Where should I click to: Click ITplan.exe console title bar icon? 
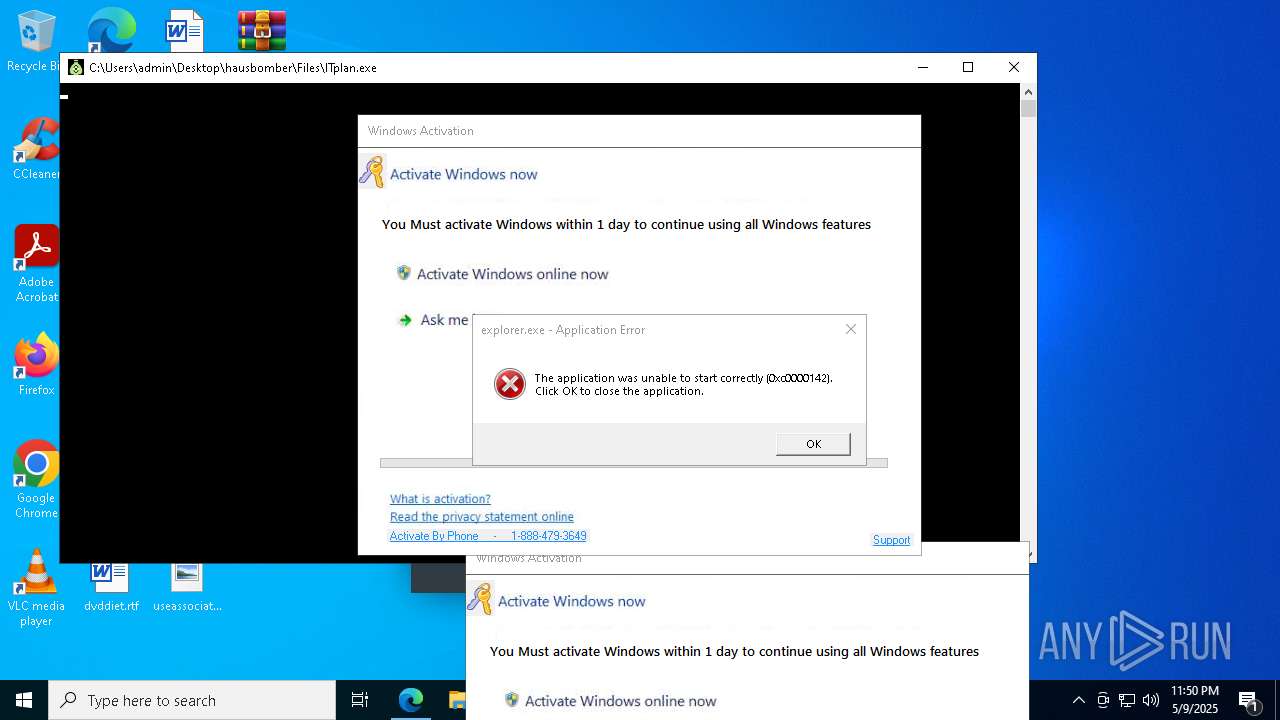point(76,68)
